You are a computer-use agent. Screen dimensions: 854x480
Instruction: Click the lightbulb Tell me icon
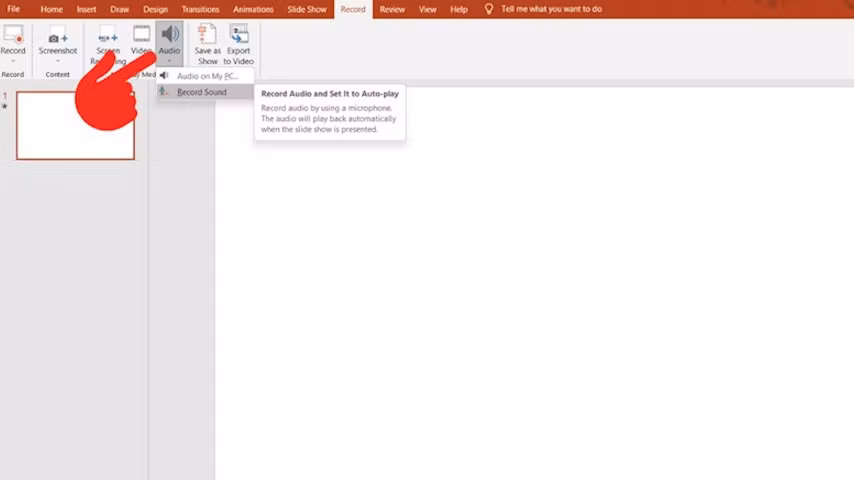[x=489, y=9]
